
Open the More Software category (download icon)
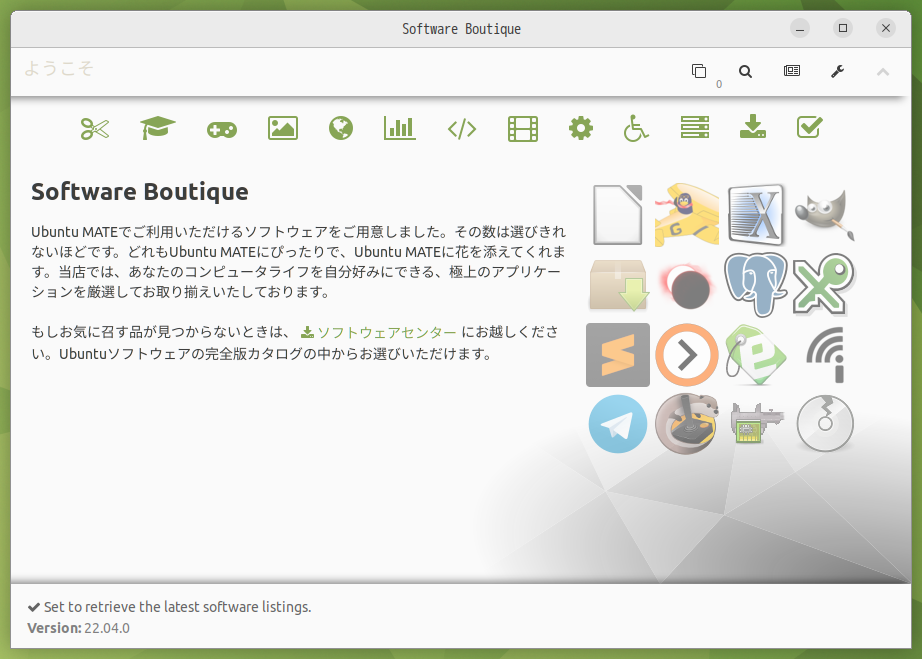(753, 127)
